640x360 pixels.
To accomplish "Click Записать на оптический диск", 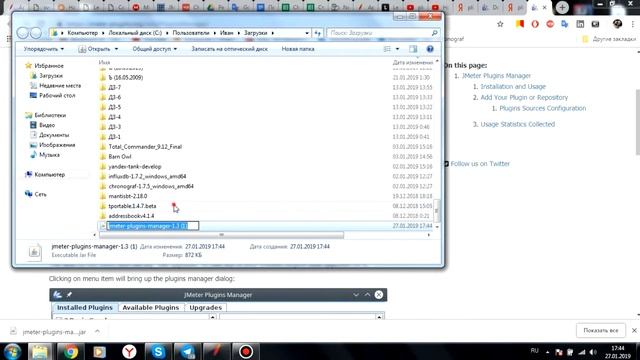I will pos(229,49).
